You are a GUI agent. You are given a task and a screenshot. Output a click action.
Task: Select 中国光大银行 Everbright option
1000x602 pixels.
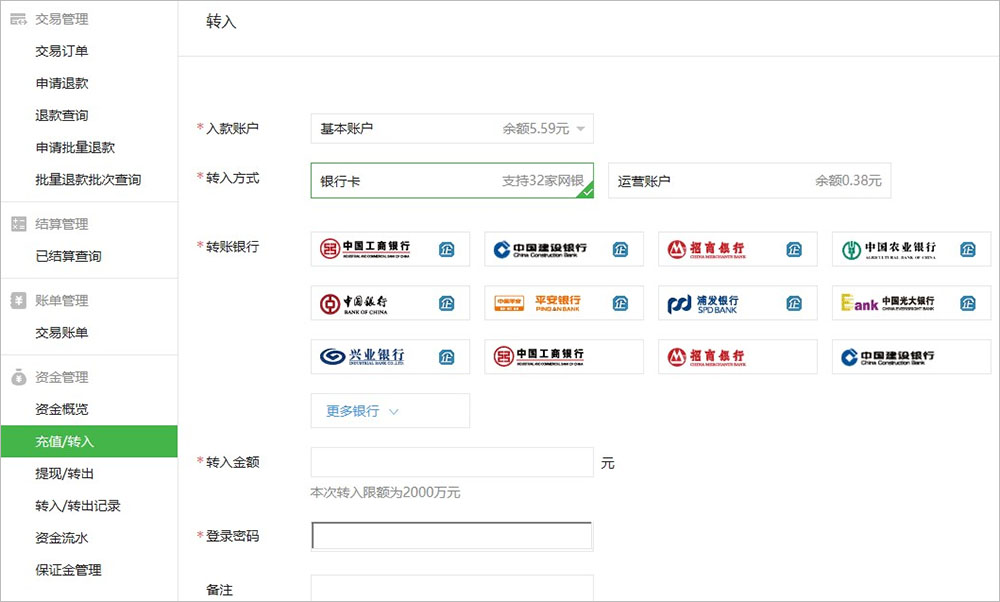click(911, 303)
